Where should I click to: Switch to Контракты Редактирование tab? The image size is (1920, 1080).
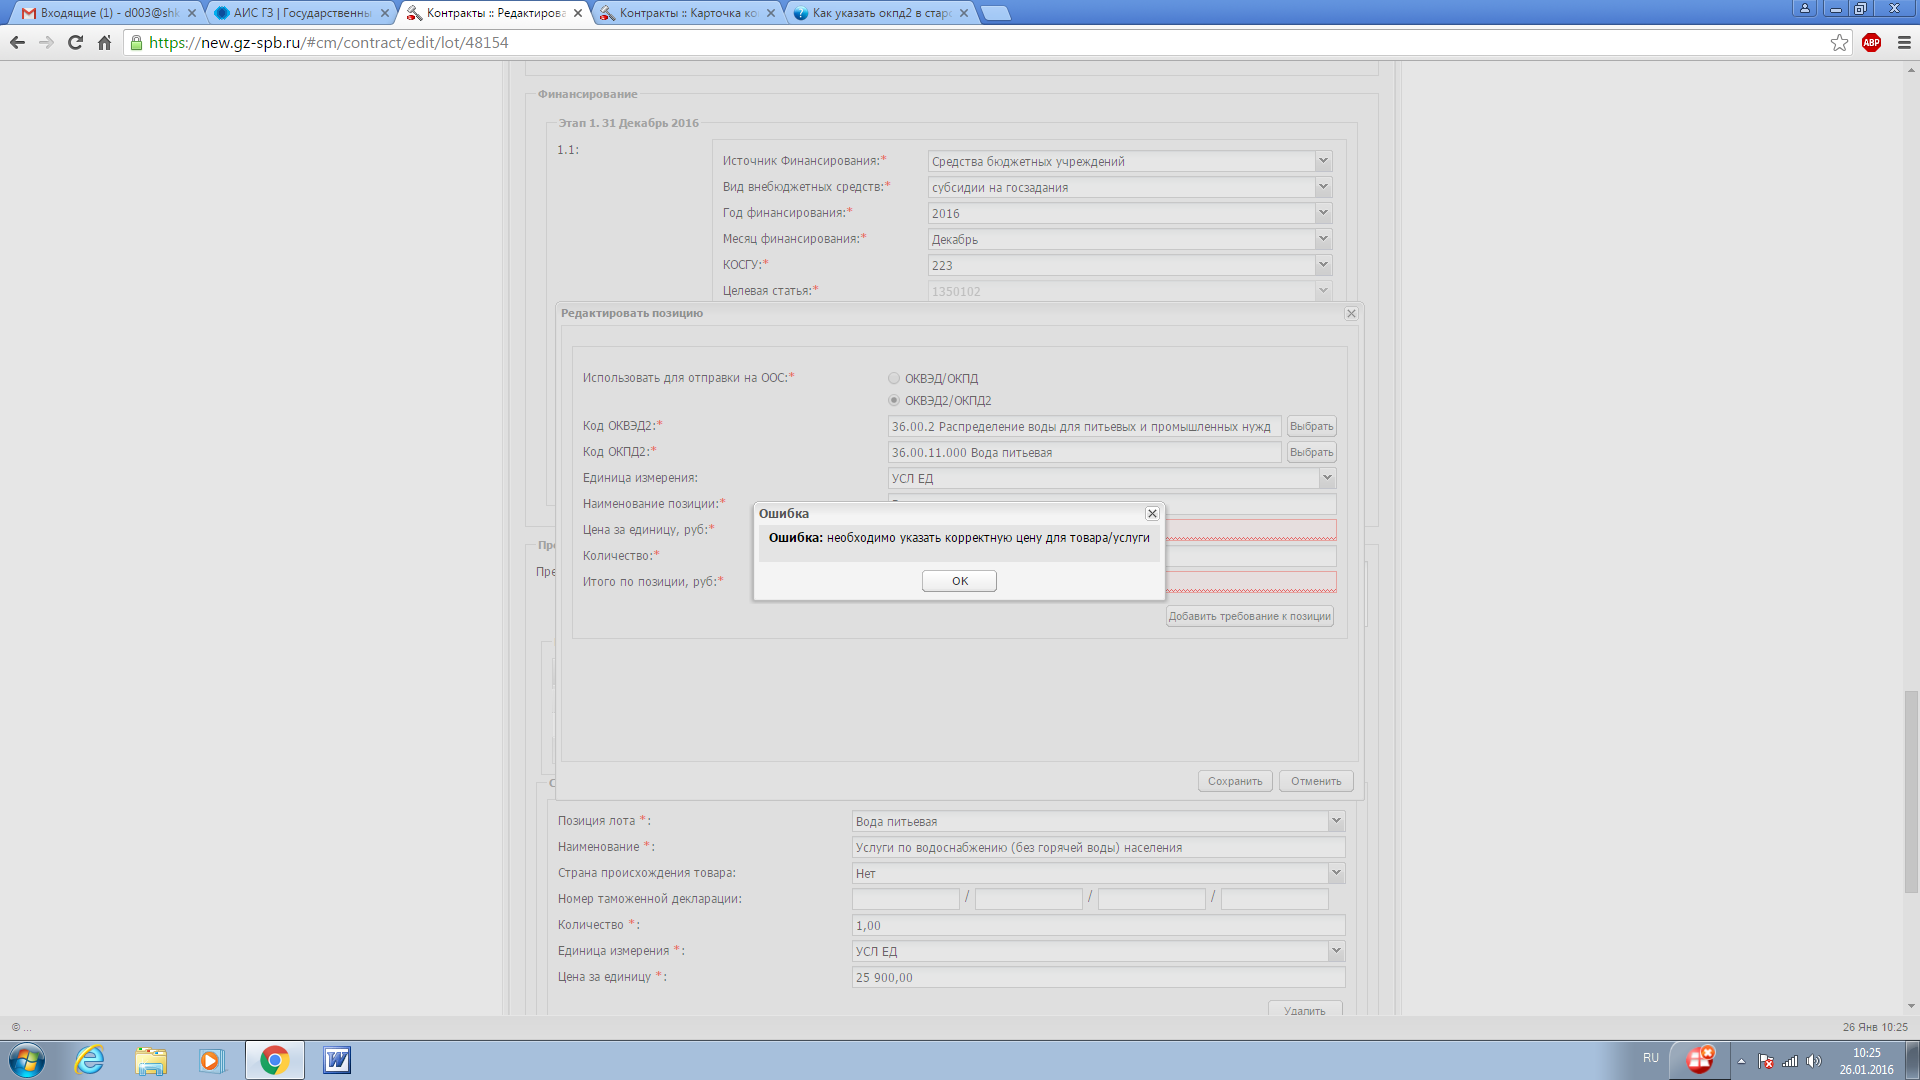point(493,13)
